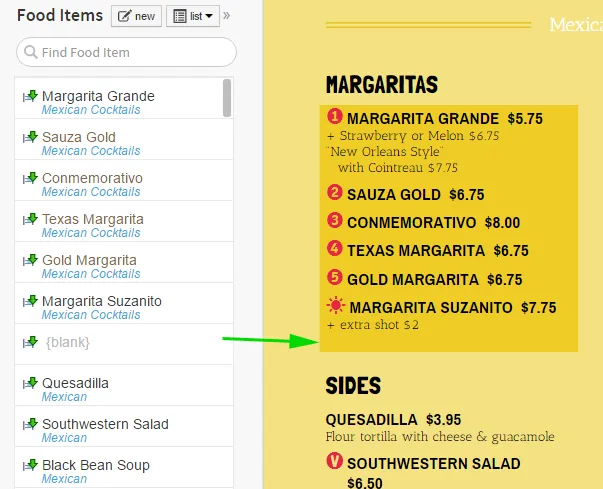The width and height of the screenshot is (603, 489).
Task: Click green arrow icon beside Sauza Gold
Action: (31, 137)
